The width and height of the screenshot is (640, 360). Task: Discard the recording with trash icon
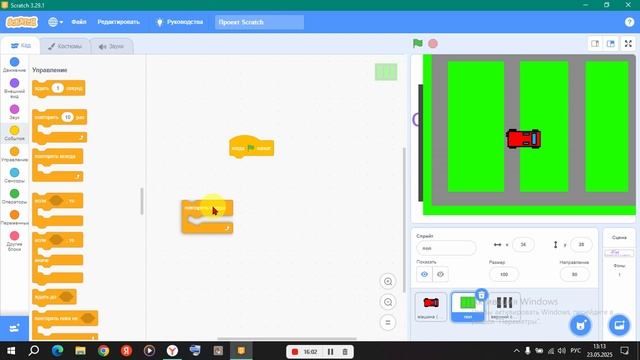pos(345,351)
